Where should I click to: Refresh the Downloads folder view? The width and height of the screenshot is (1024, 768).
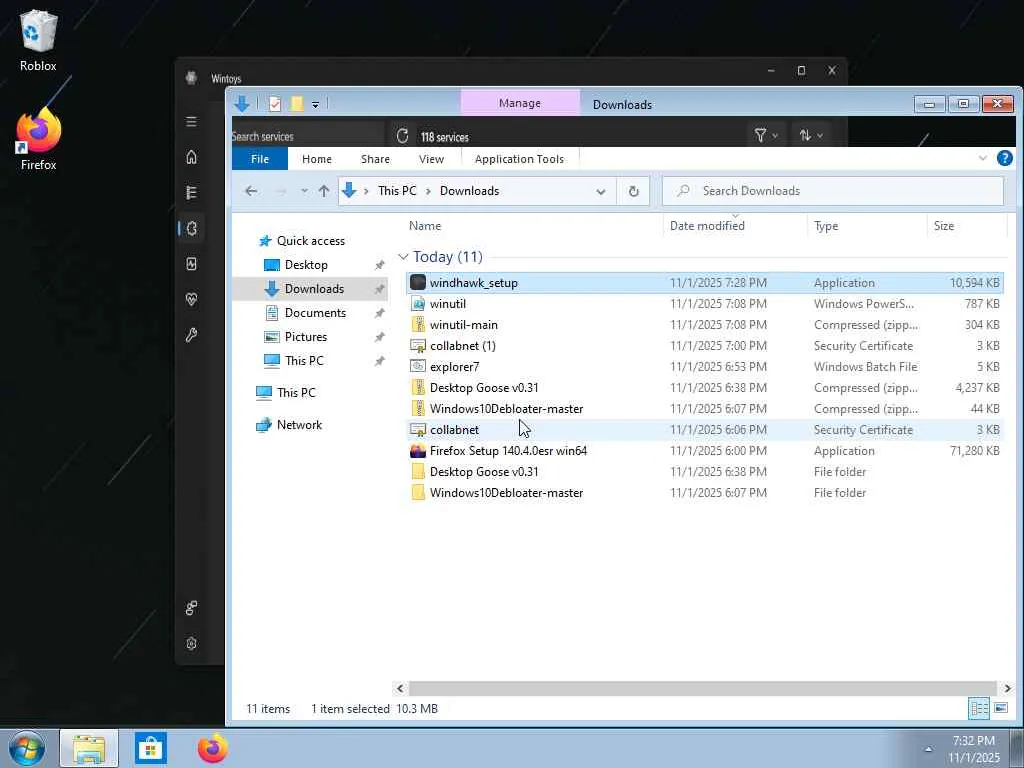click(633, 191)
